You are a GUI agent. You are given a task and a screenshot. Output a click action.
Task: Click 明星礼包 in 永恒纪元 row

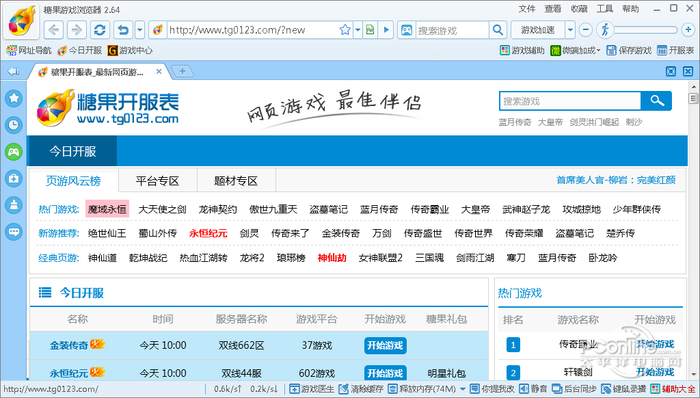point(446,373)
